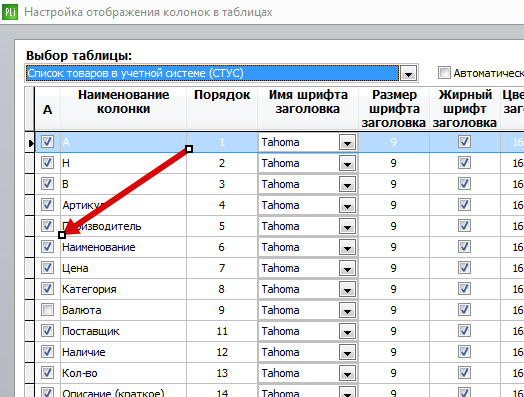Screen dimensions: 524x397
Task: Click the PLi application icon in title bar
Action: point(10,12)
